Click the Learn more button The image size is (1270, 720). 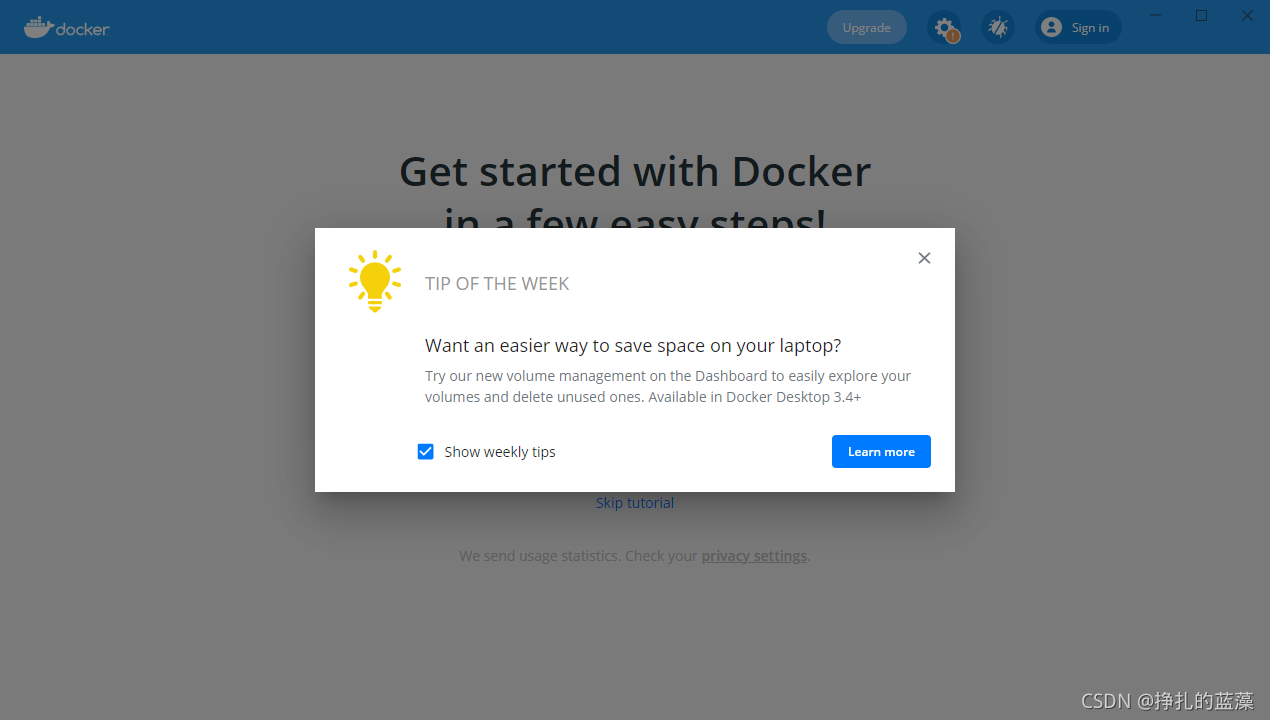tap(881, 451)
